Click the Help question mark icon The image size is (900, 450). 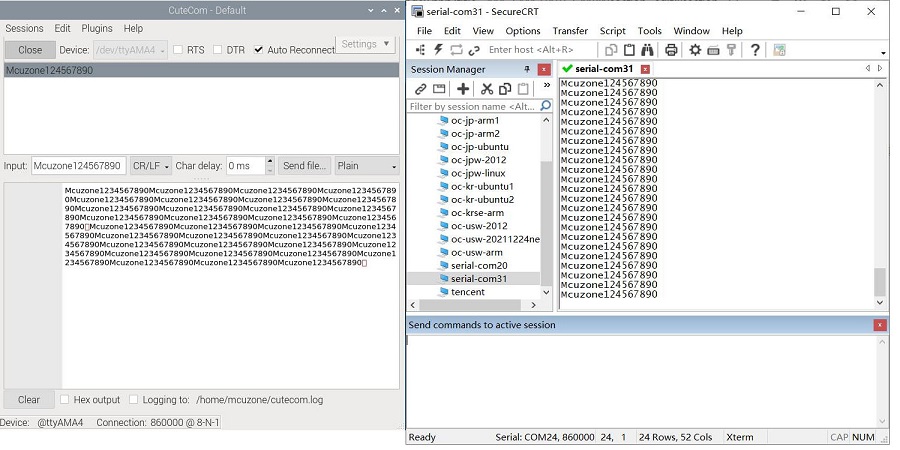point(755,50)
